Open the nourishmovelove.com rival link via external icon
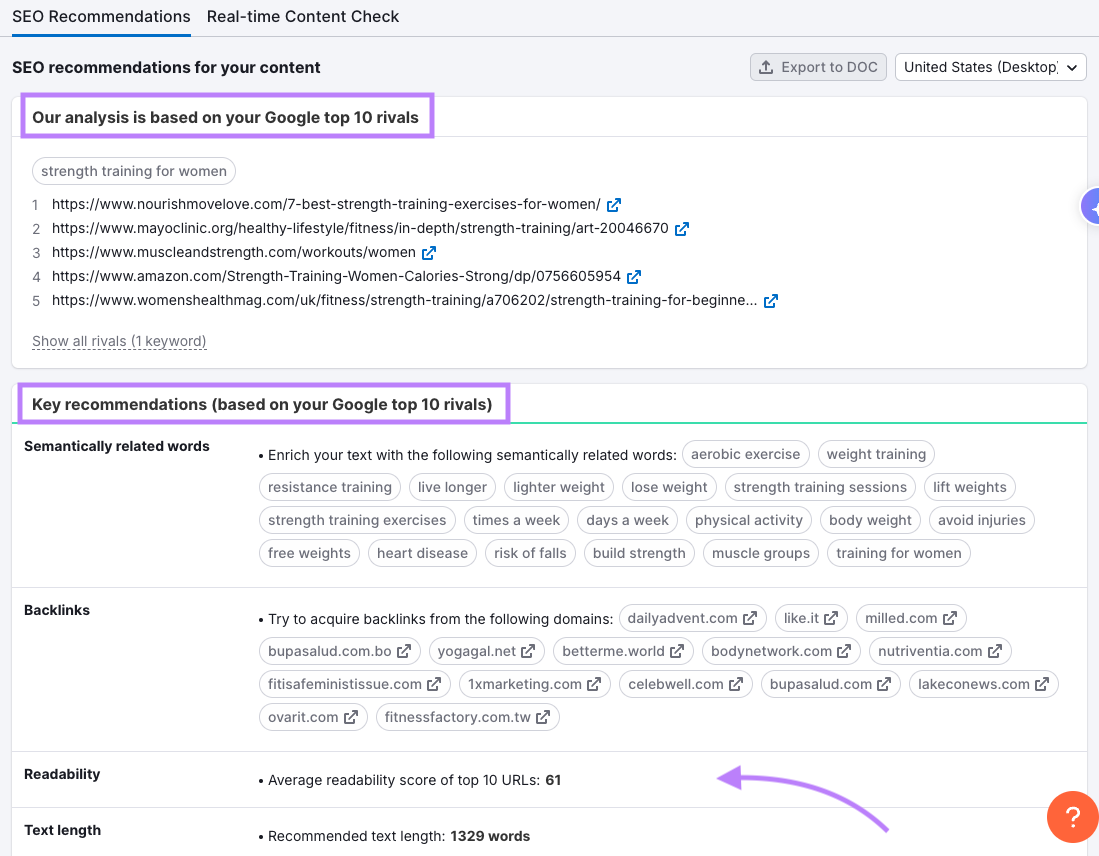Image resolution: width=1099 pixels, height=856 pixels. click(613, 204)
